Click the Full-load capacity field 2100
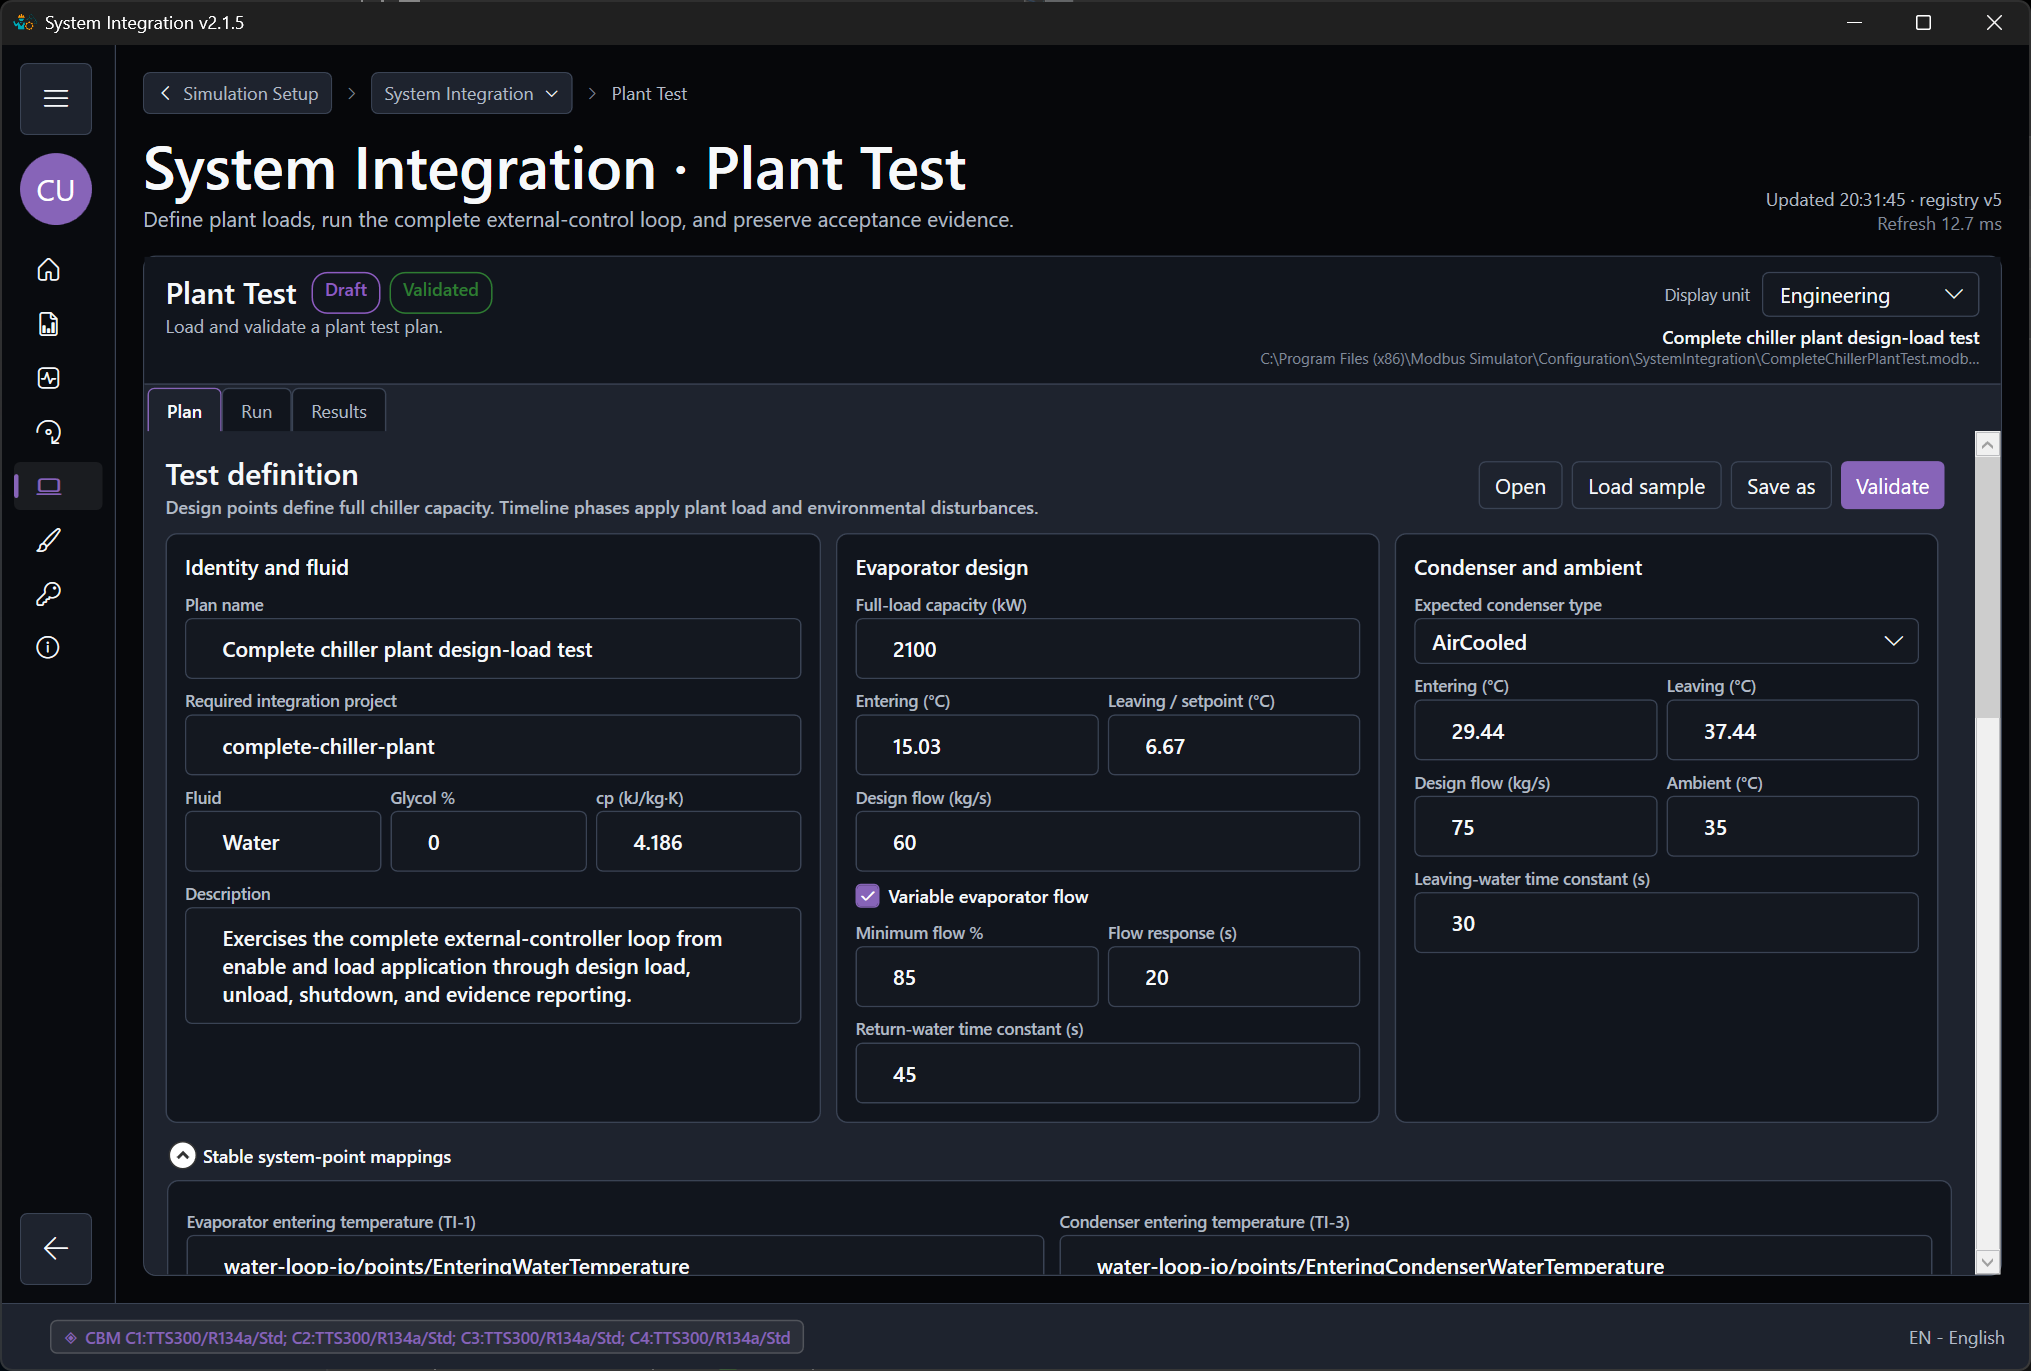The image size is (2031, 1371). tap(1108, 649)
